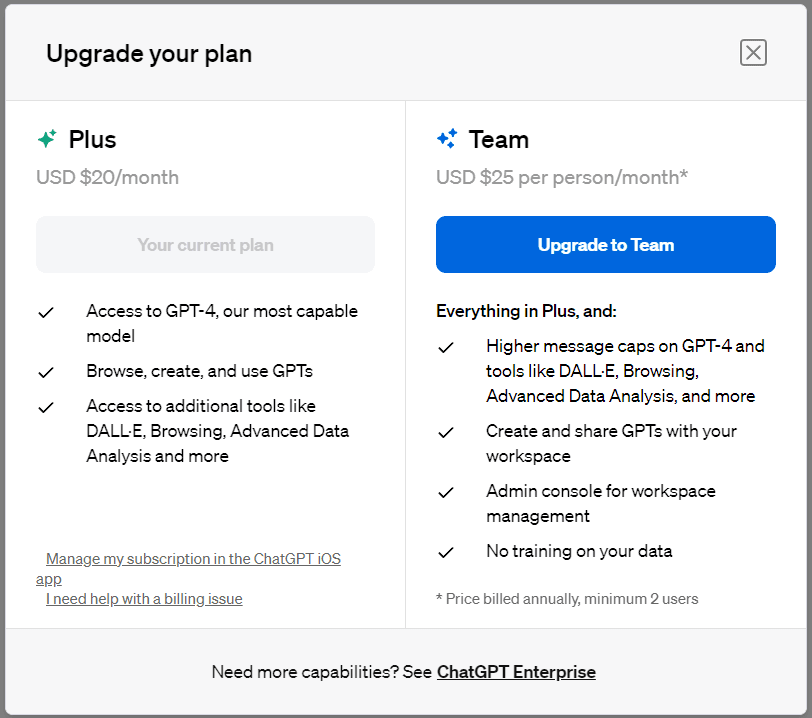Click the checkmark beside 'Higher message caps on GPT-4'
The width and height of the screenshot is (812, 718).
click(446, 346)
